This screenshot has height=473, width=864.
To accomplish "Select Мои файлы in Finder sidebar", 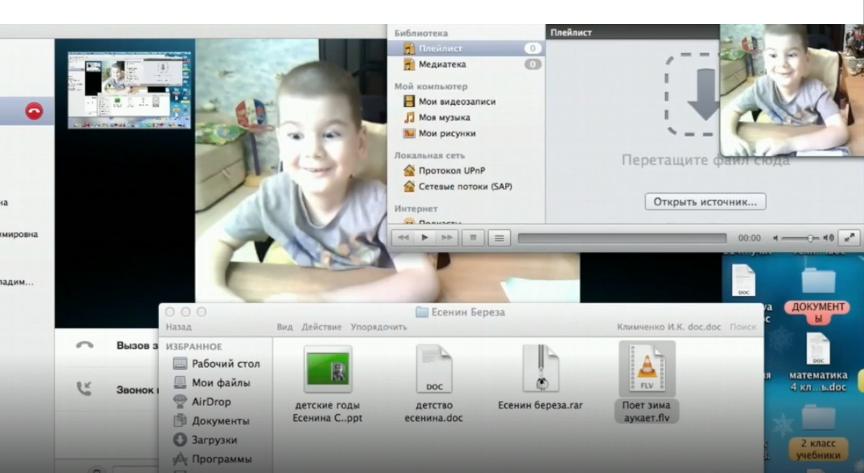I will [x=212, y=383].
